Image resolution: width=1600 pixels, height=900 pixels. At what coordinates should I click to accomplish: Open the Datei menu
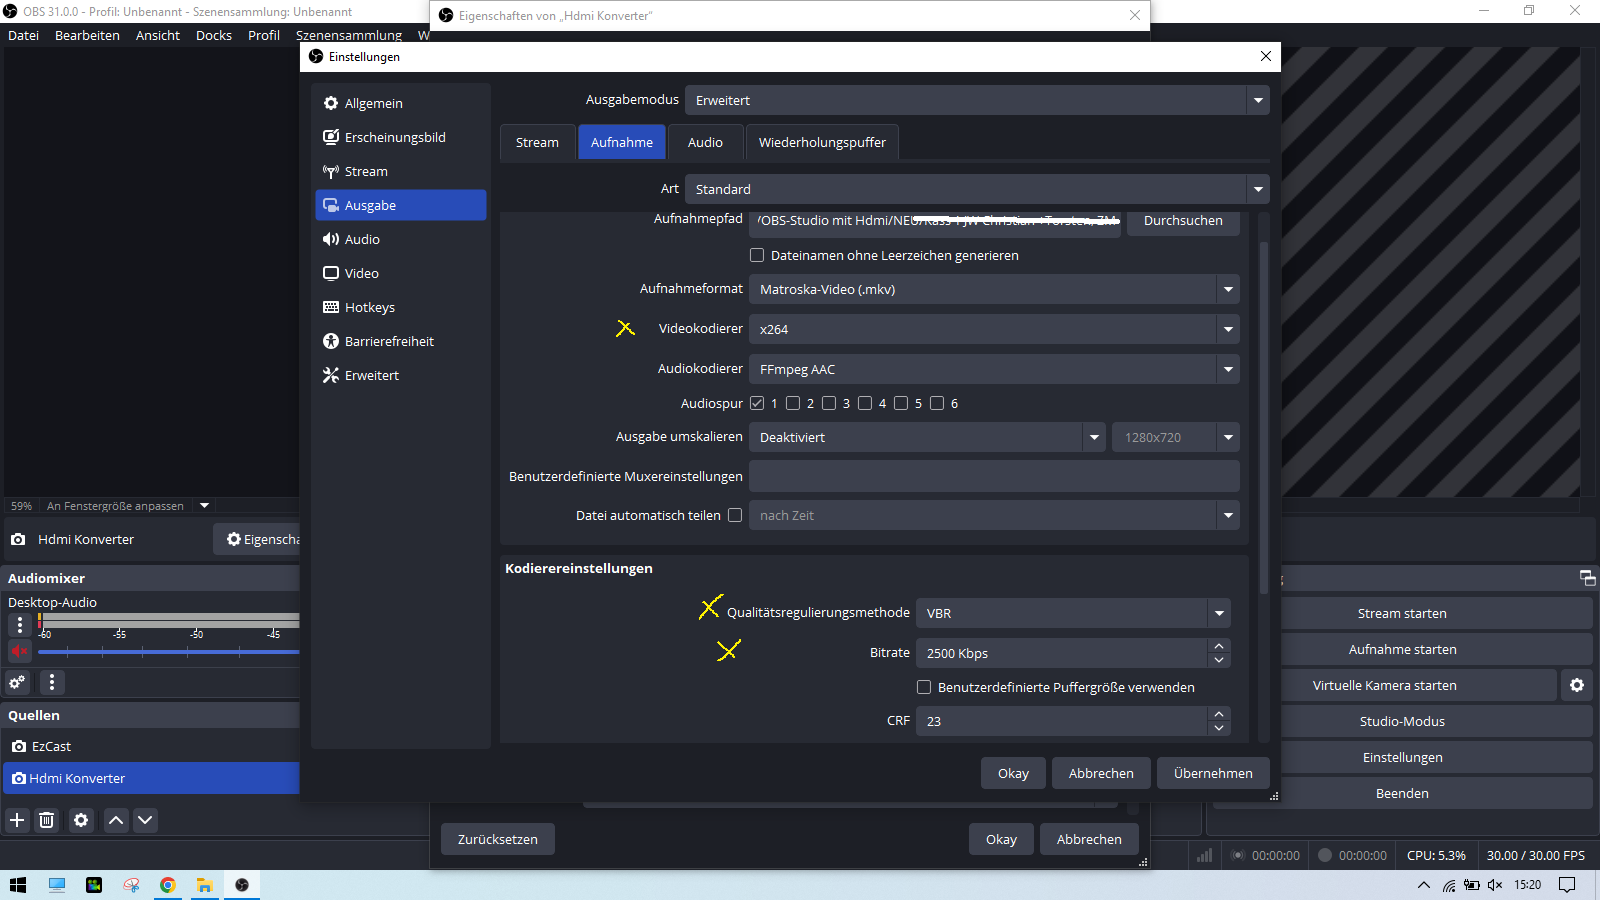pos(24,35)
